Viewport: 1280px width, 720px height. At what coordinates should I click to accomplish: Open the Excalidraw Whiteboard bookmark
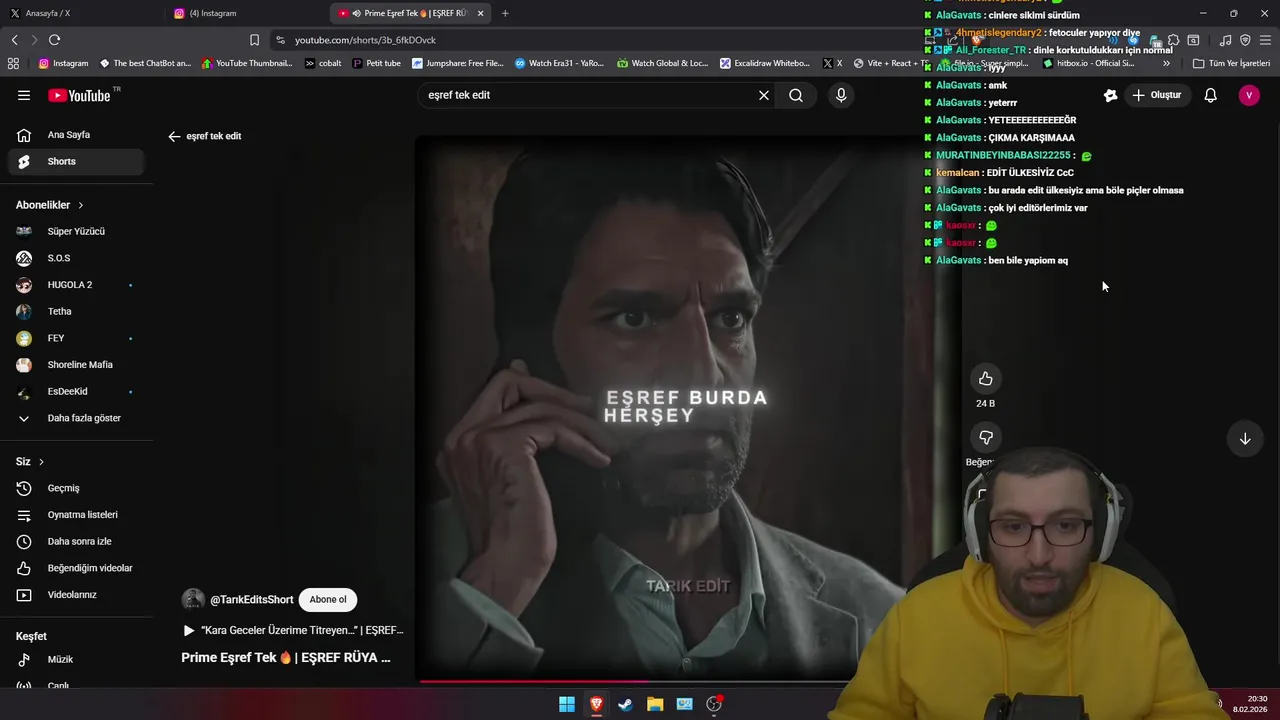pyautogui.click(x=765, y=63)
